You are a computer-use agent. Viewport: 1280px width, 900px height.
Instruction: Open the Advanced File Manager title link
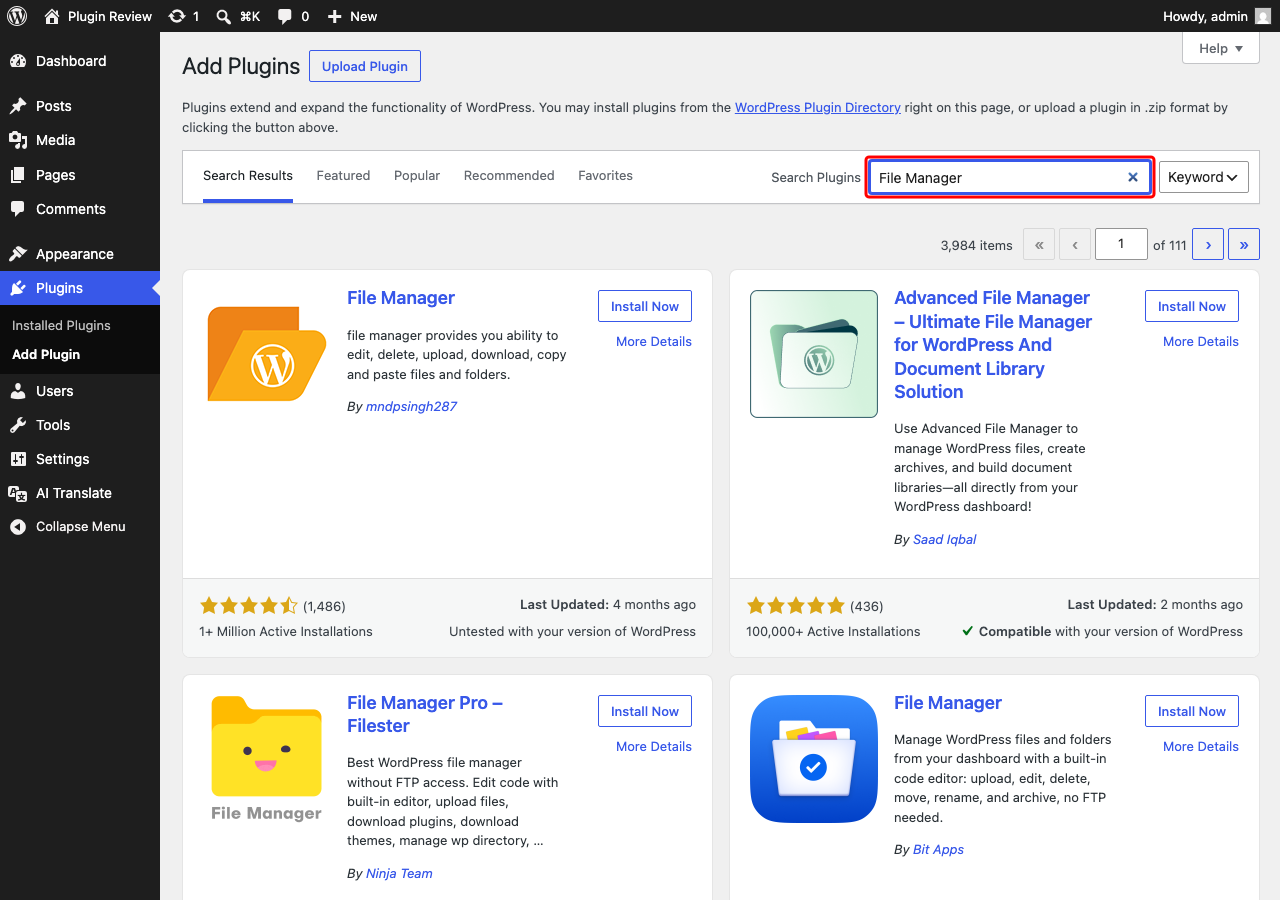pos(993,345)
